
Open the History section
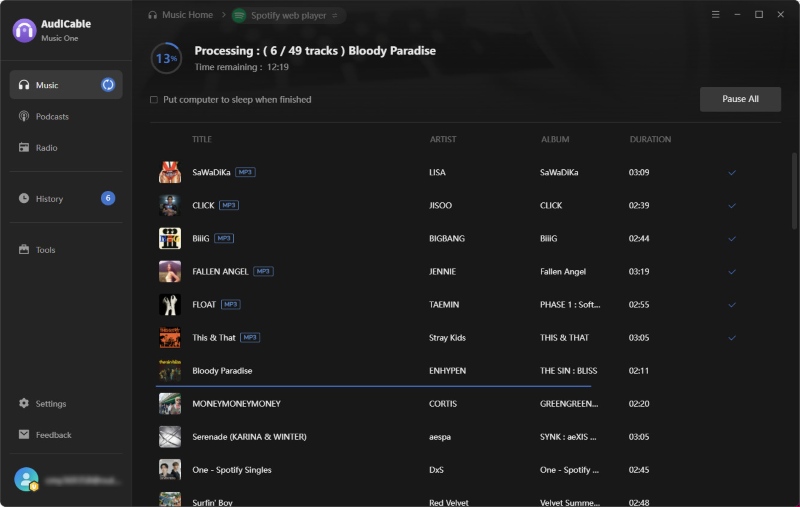click(x=66, y=198)
